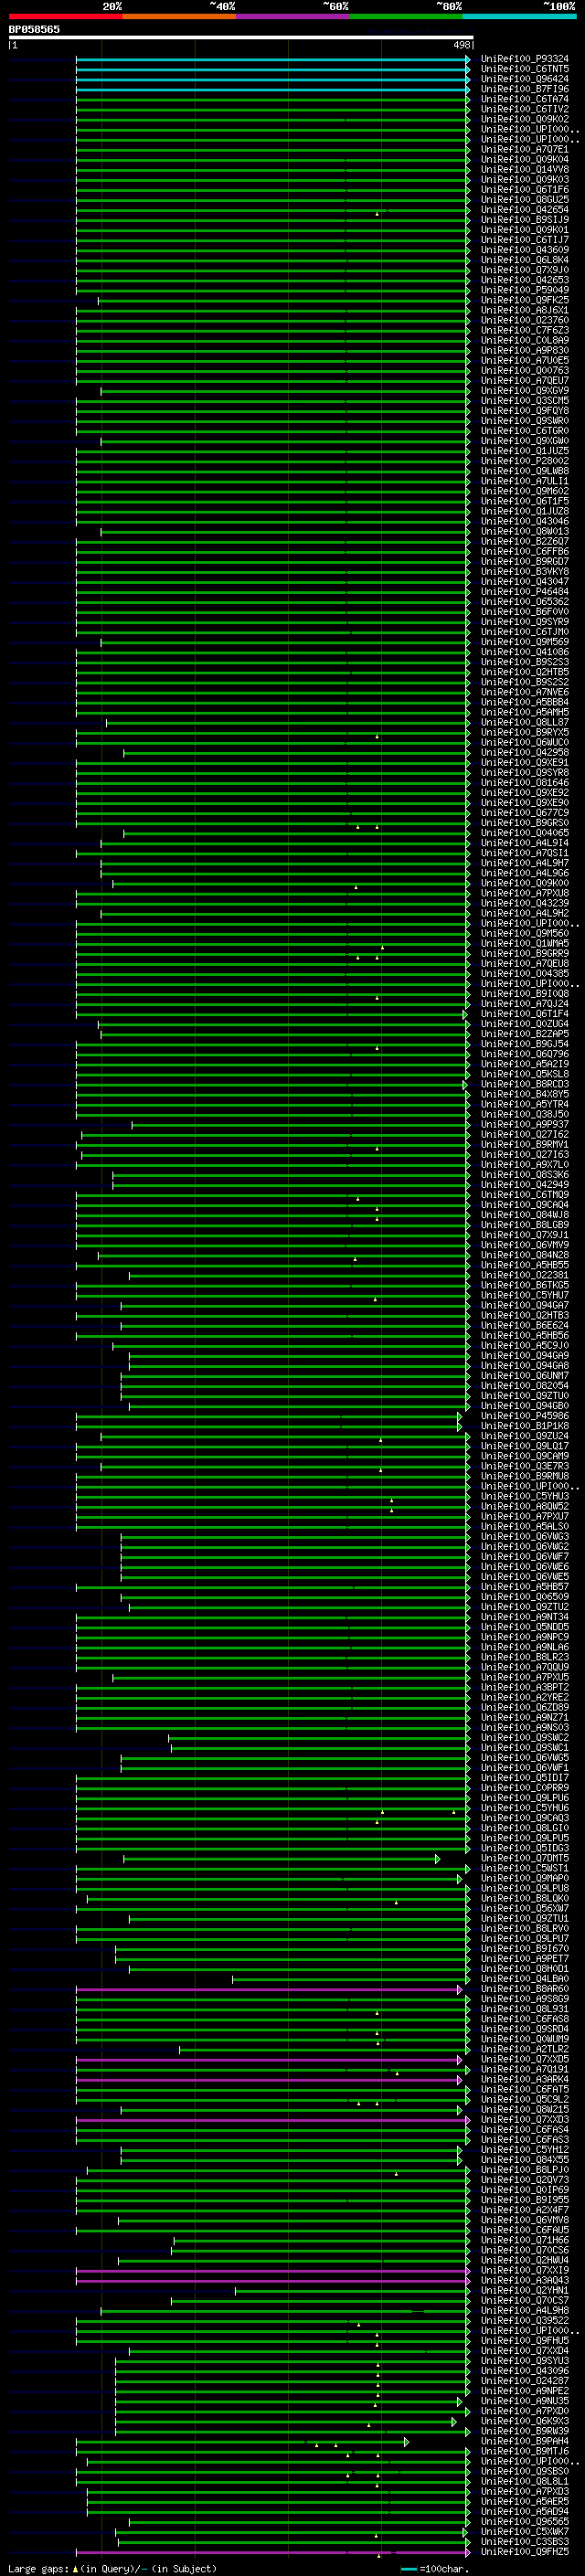Select the UniRef100_Q2YHN1 label
This screenshot has width=585, height=2576.
(525, 2290)
